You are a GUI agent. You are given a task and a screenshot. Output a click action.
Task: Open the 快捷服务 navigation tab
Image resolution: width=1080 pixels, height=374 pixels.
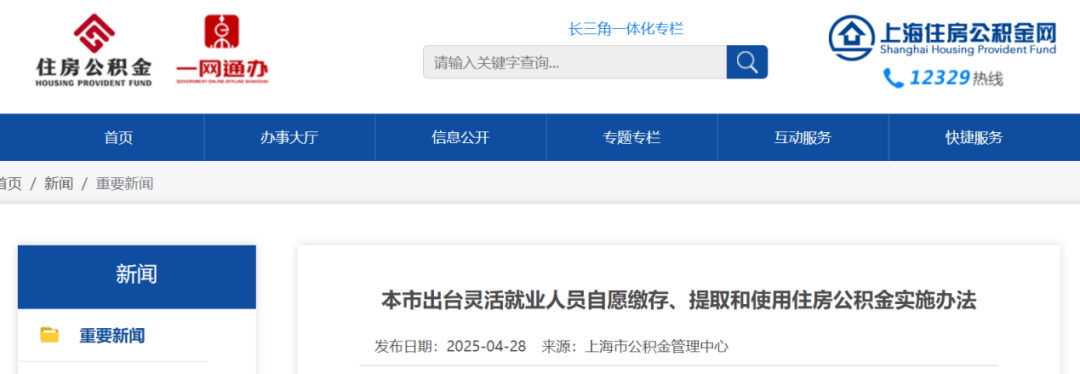pyautogui.click(x=974, y=138)
